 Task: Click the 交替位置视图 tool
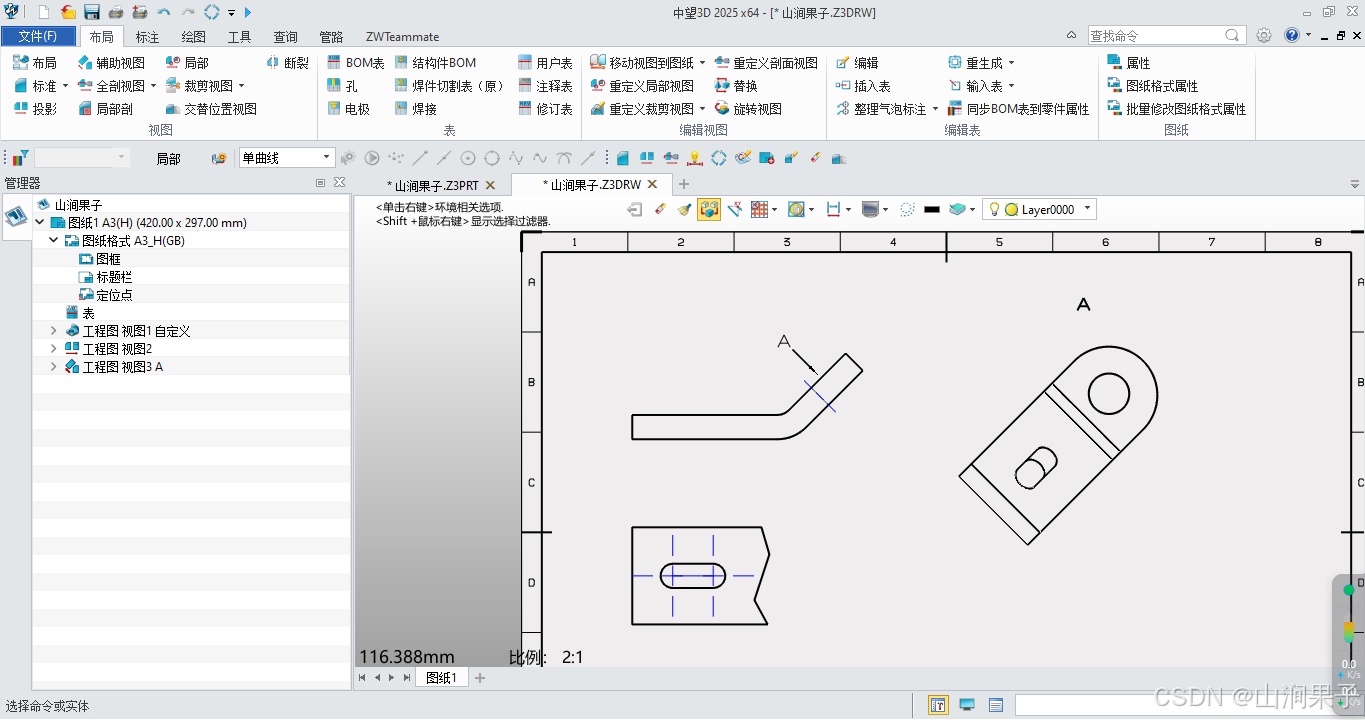tap(211, 109)
